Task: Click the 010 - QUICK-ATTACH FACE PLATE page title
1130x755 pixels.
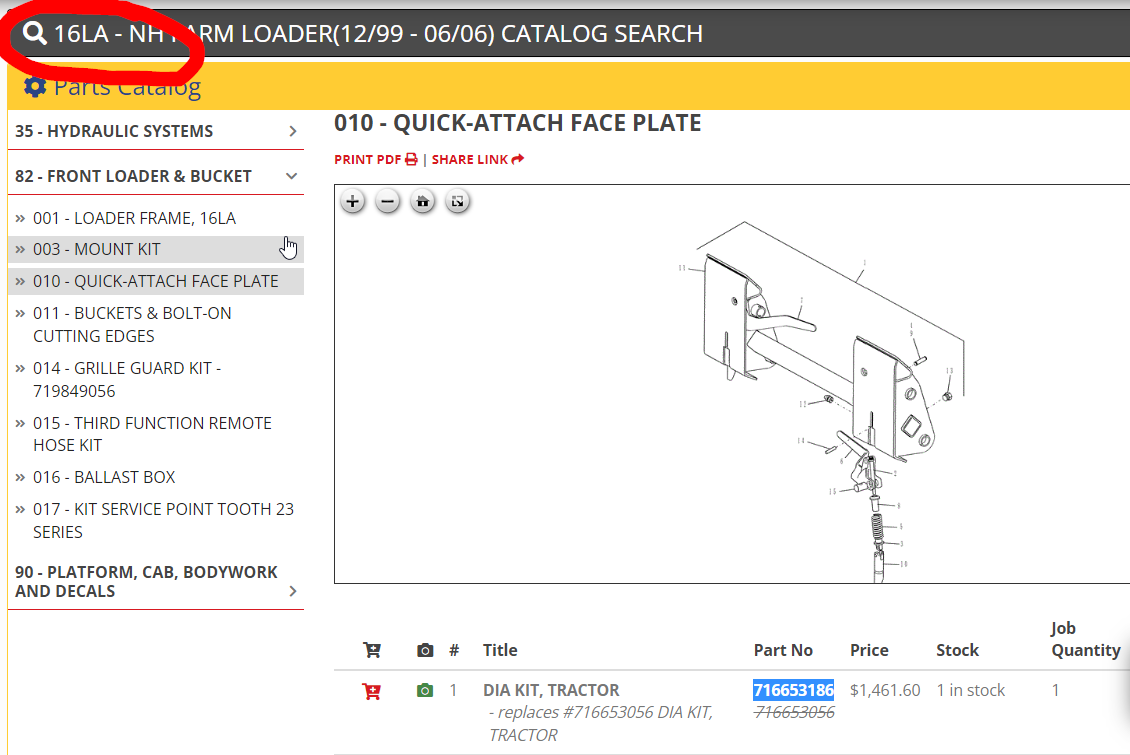Action: tap(517, 123)
